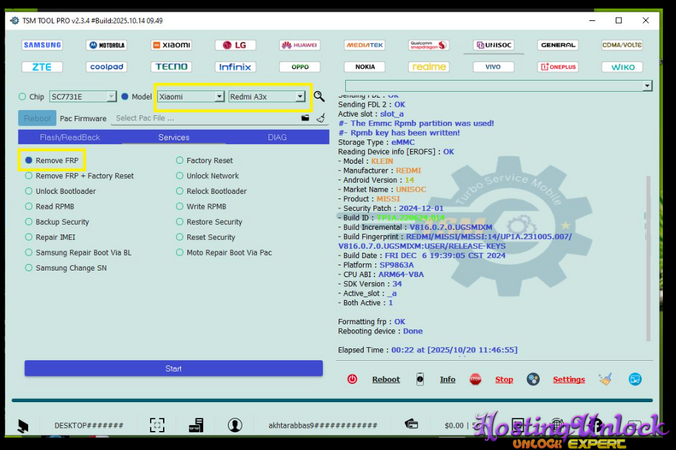Click the Stop button
Viewport: 676px width, 450px height.
(x=504, y=380)
